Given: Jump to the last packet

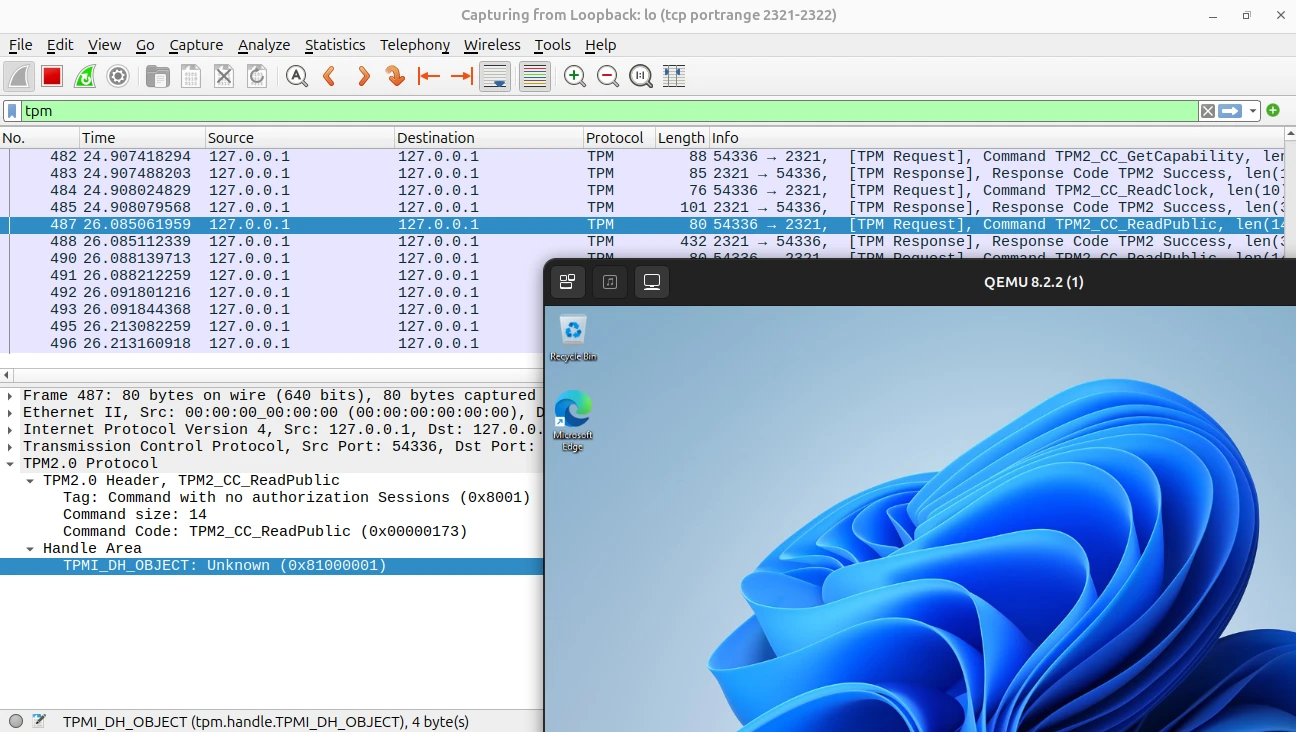Looking at the screenshot, I should pyautogui.click(x=461, y=76).
